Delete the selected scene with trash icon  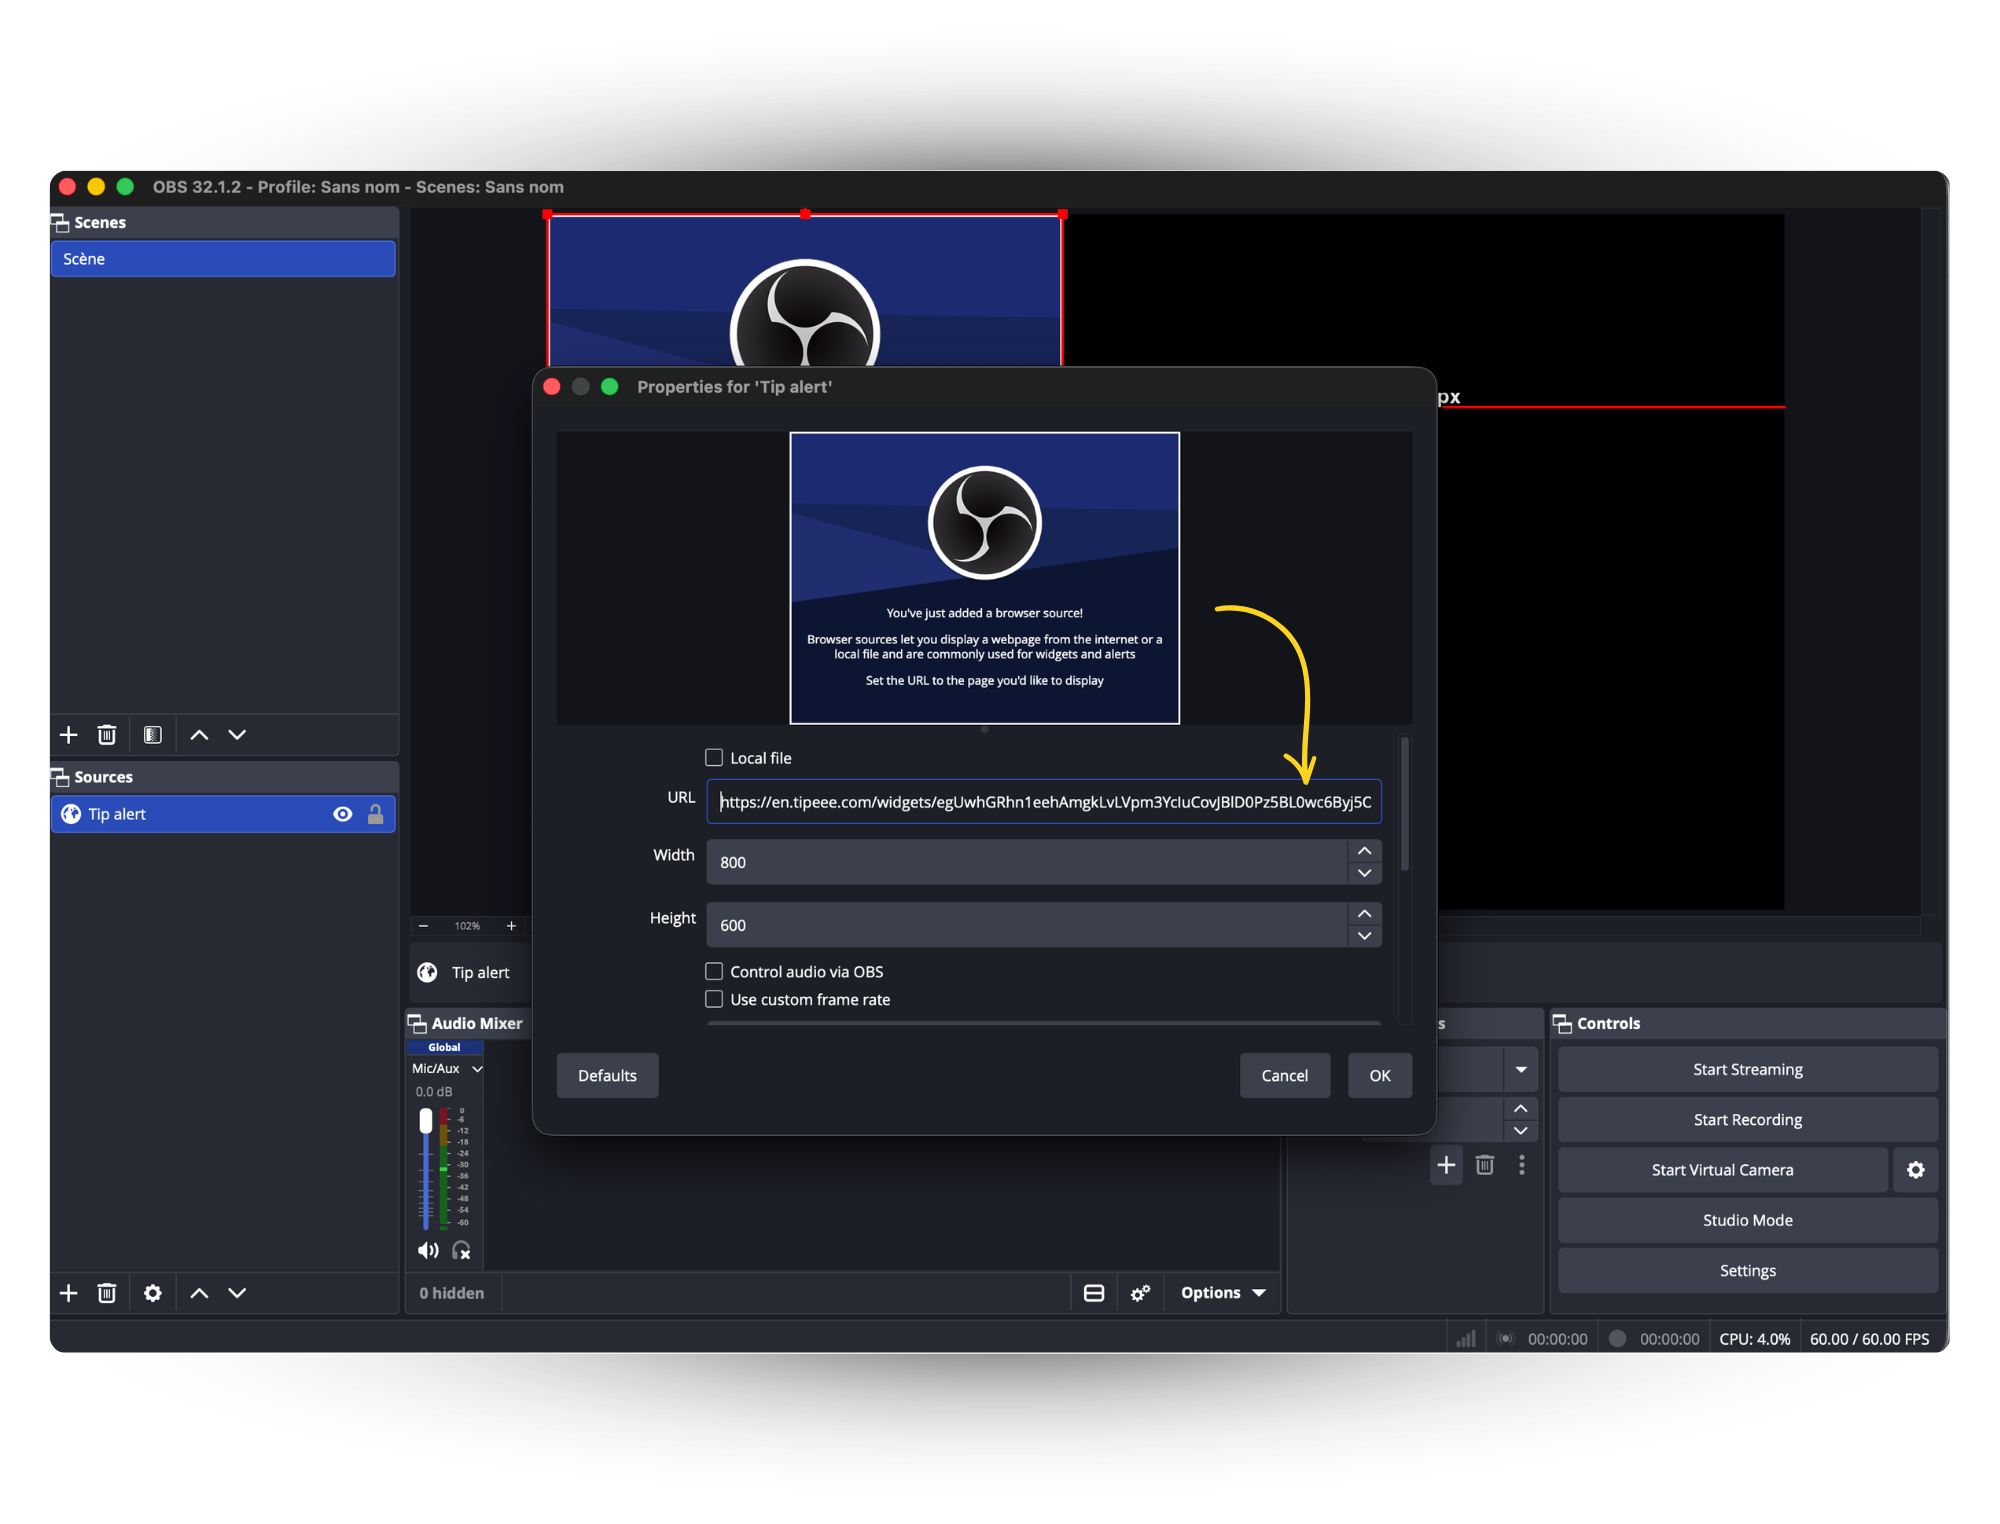107,735
